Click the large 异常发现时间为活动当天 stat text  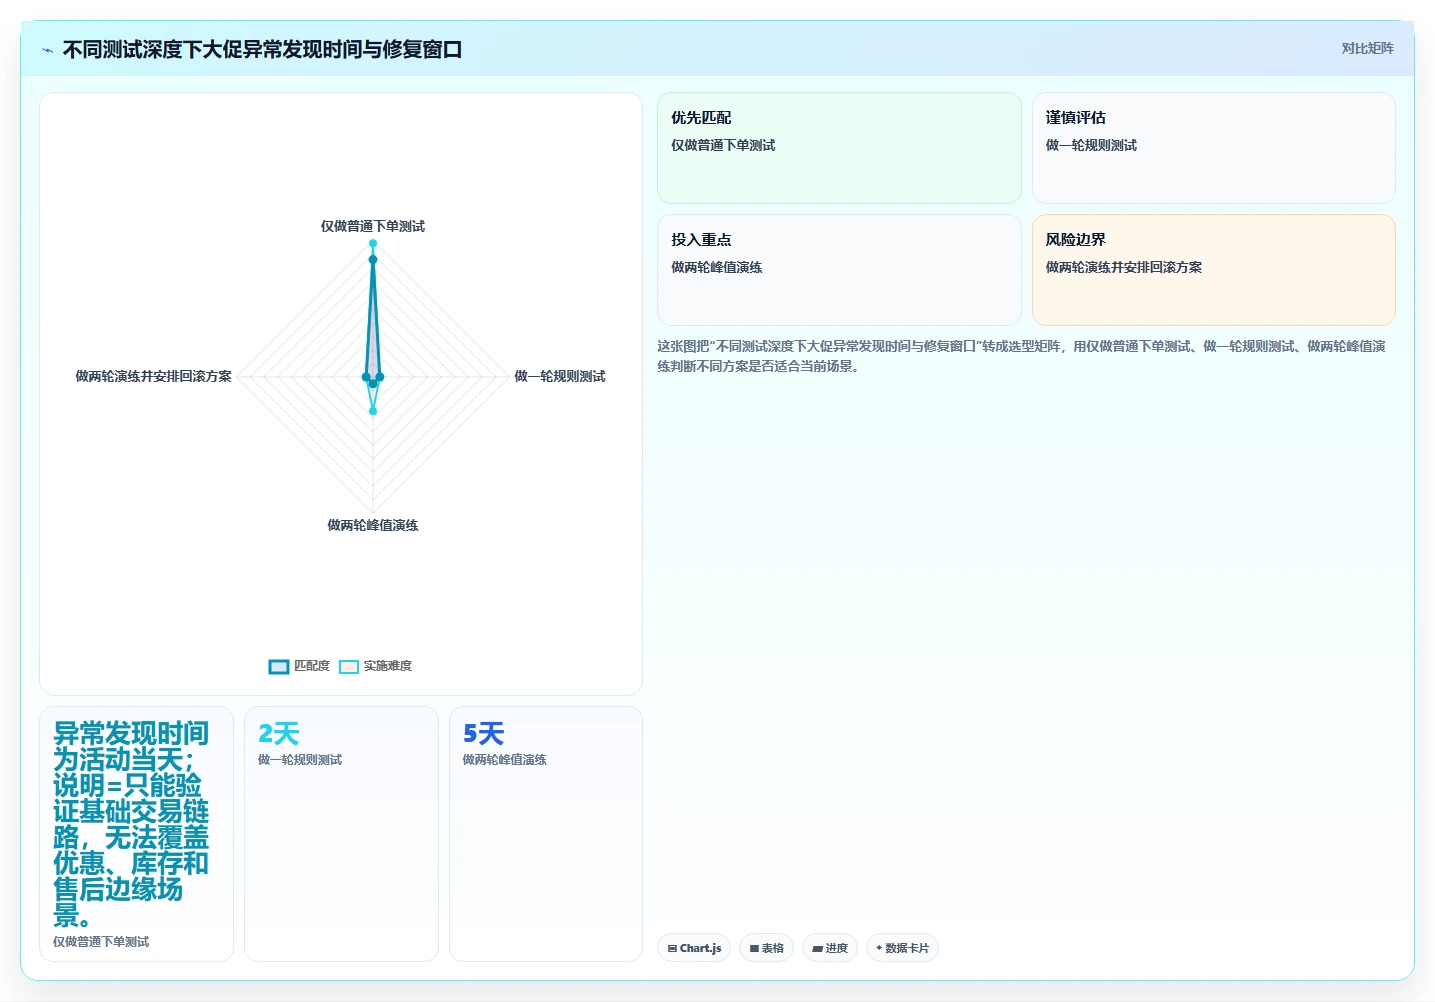click(x=132, y=825)
